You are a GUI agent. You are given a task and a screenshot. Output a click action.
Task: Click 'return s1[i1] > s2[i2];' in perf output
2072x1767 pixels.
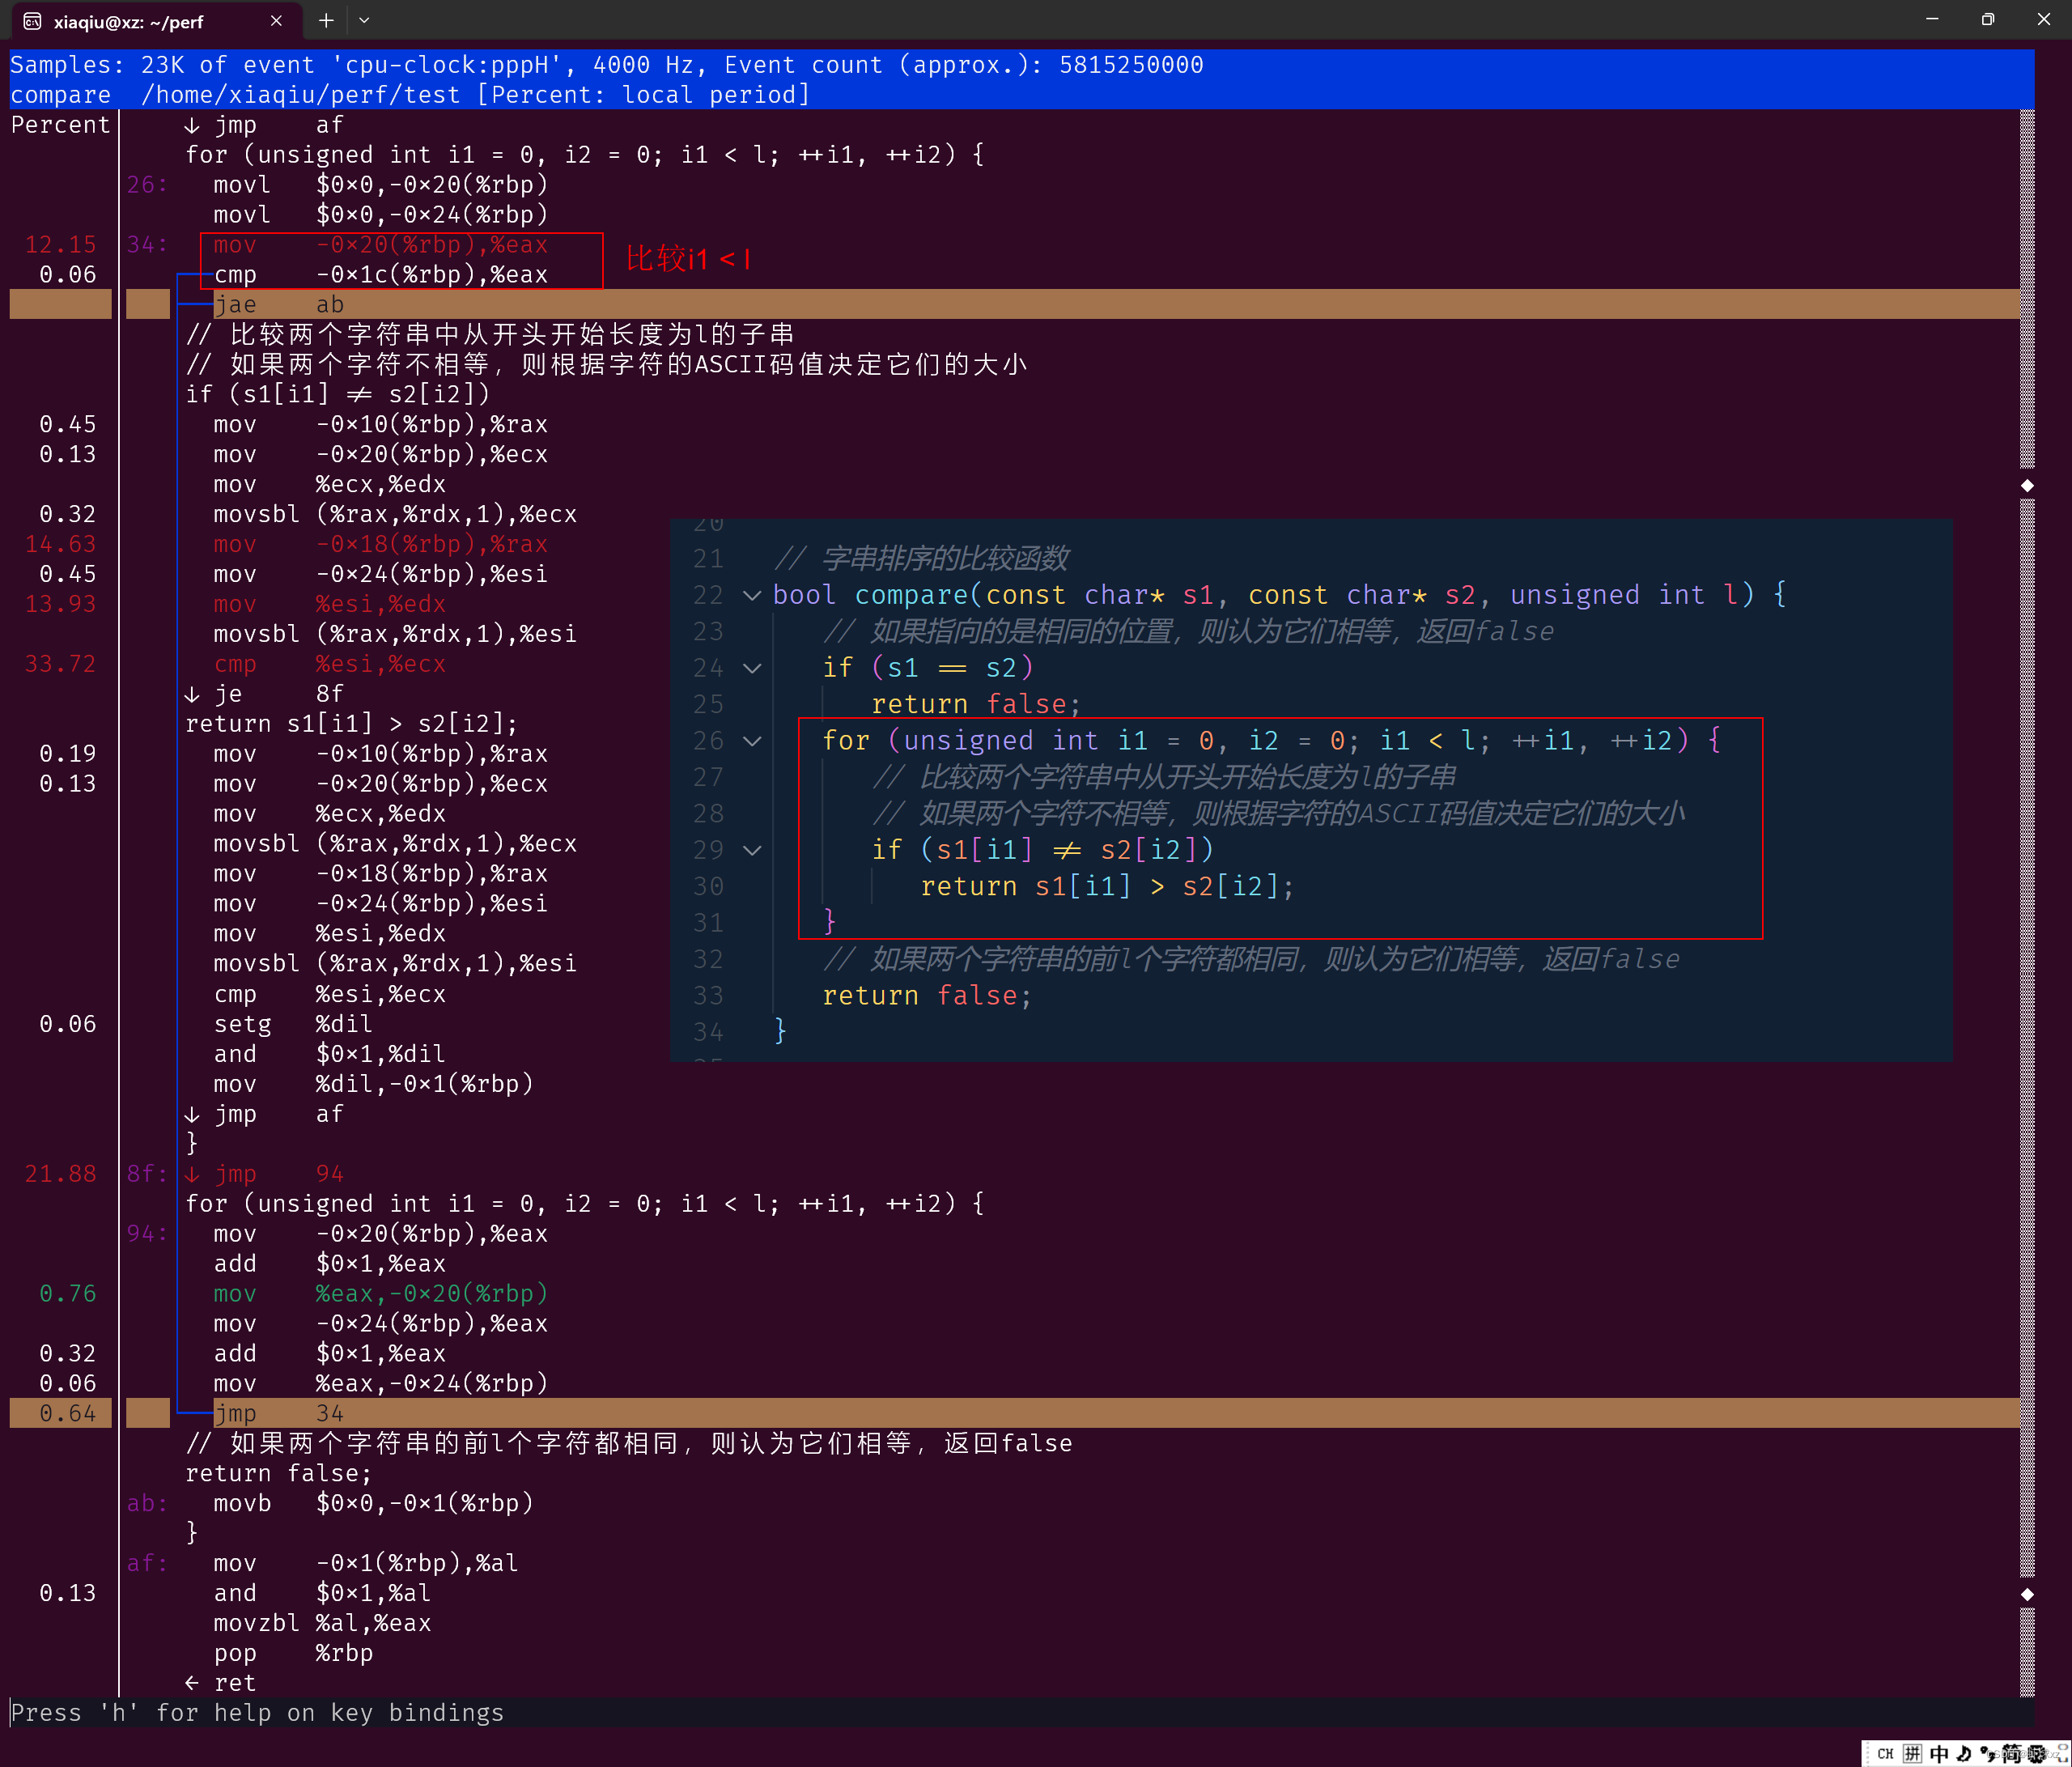pos(352,724)
